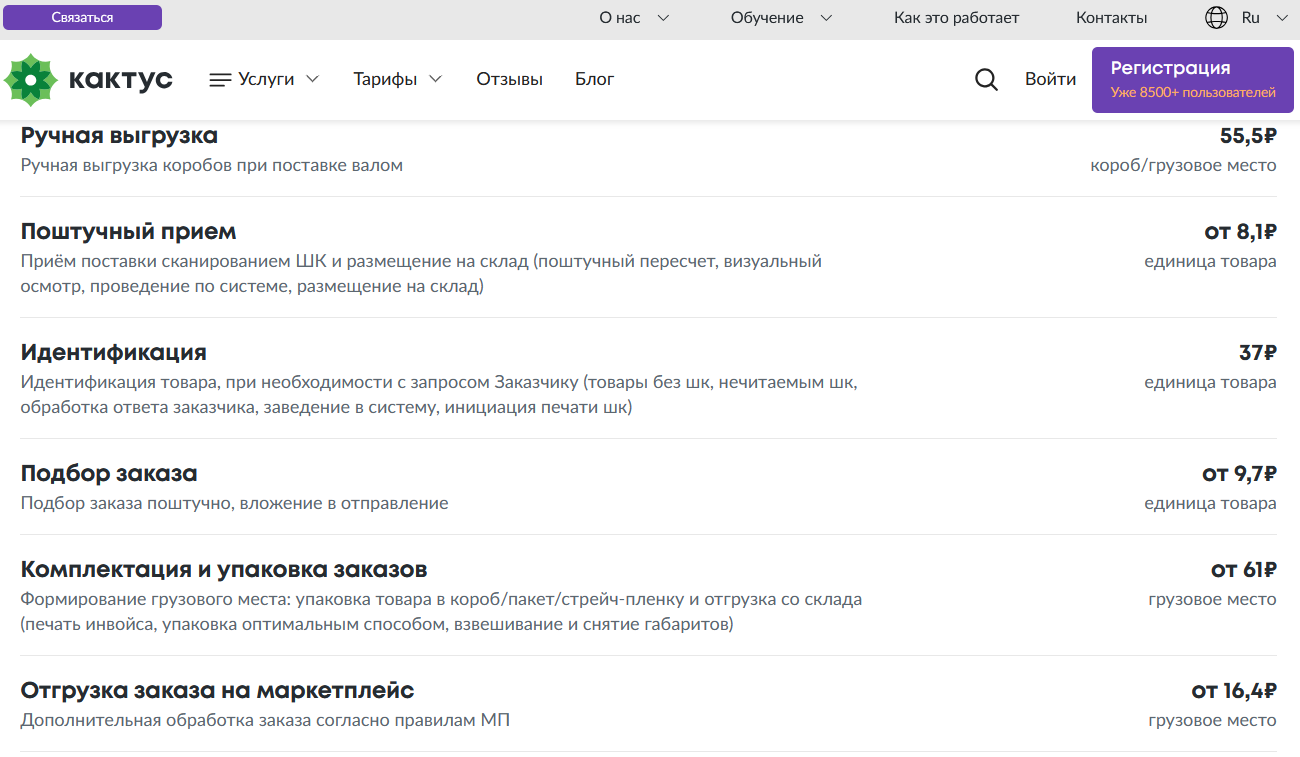Viewport: 1300px width, 757px height.
Task: Click the globe language icon
Action: (x=1217, y=18)
